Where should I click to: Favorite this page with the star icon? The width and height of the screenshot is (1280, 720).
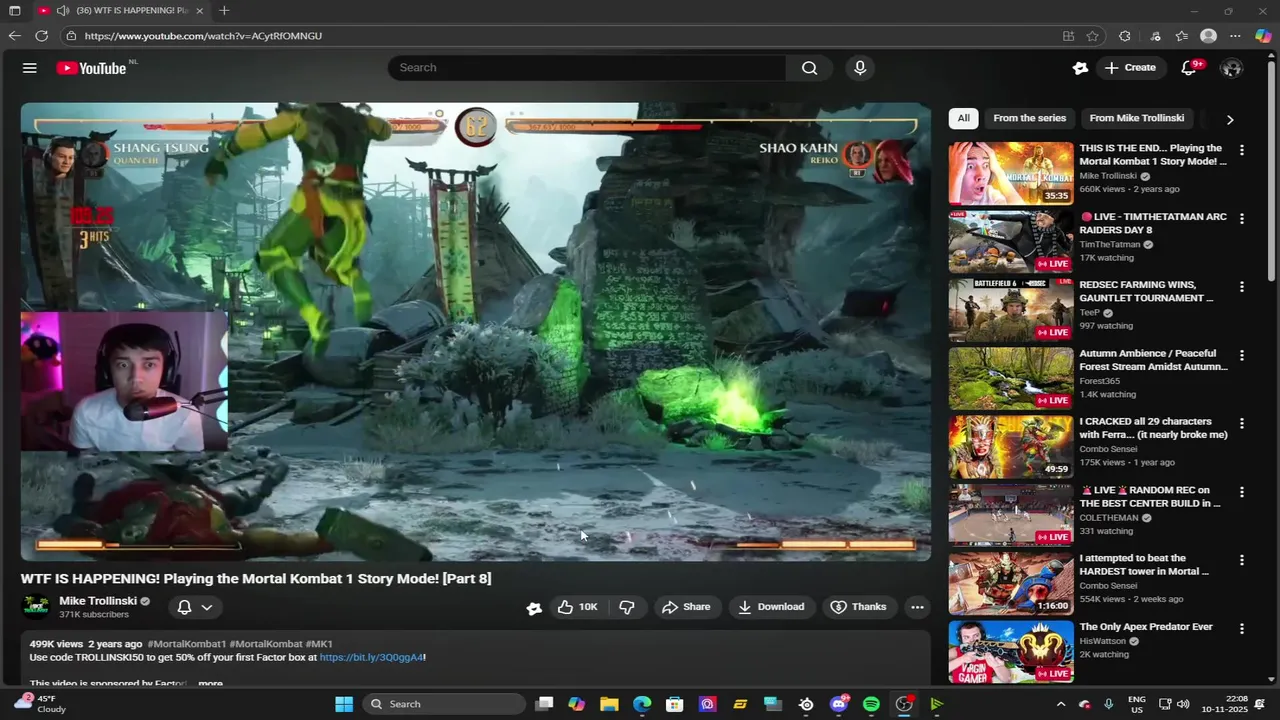click(x=1093, y=36)
